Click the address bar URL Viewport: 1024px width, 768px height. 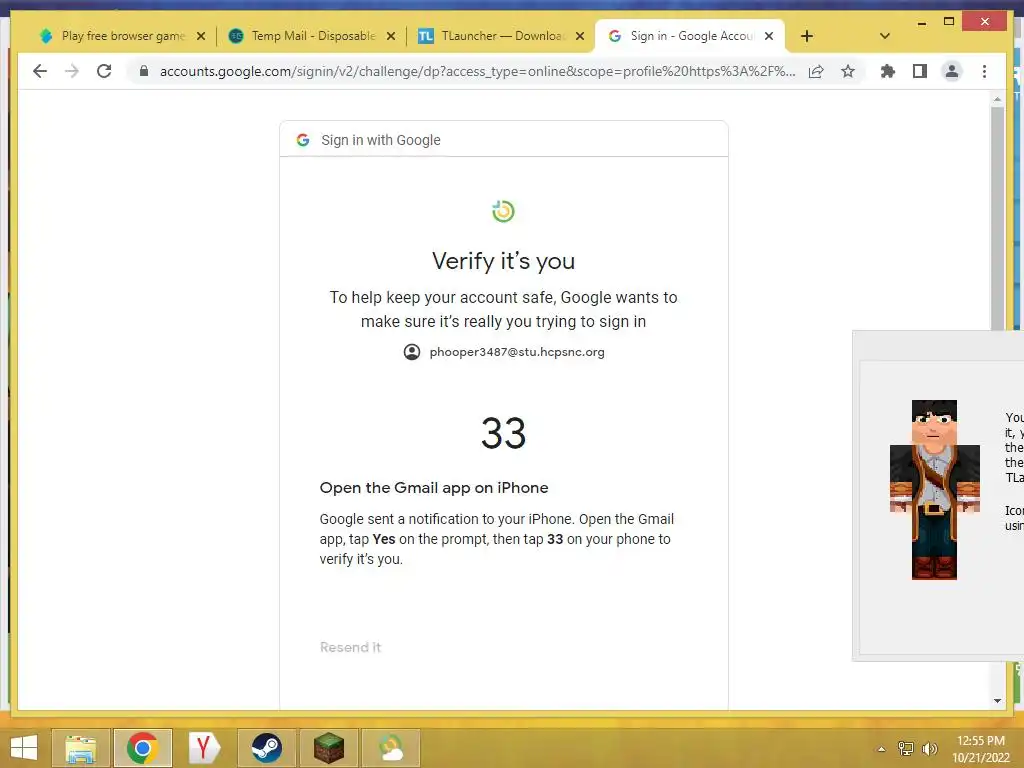pyautogui.click(x=477, y=71)
